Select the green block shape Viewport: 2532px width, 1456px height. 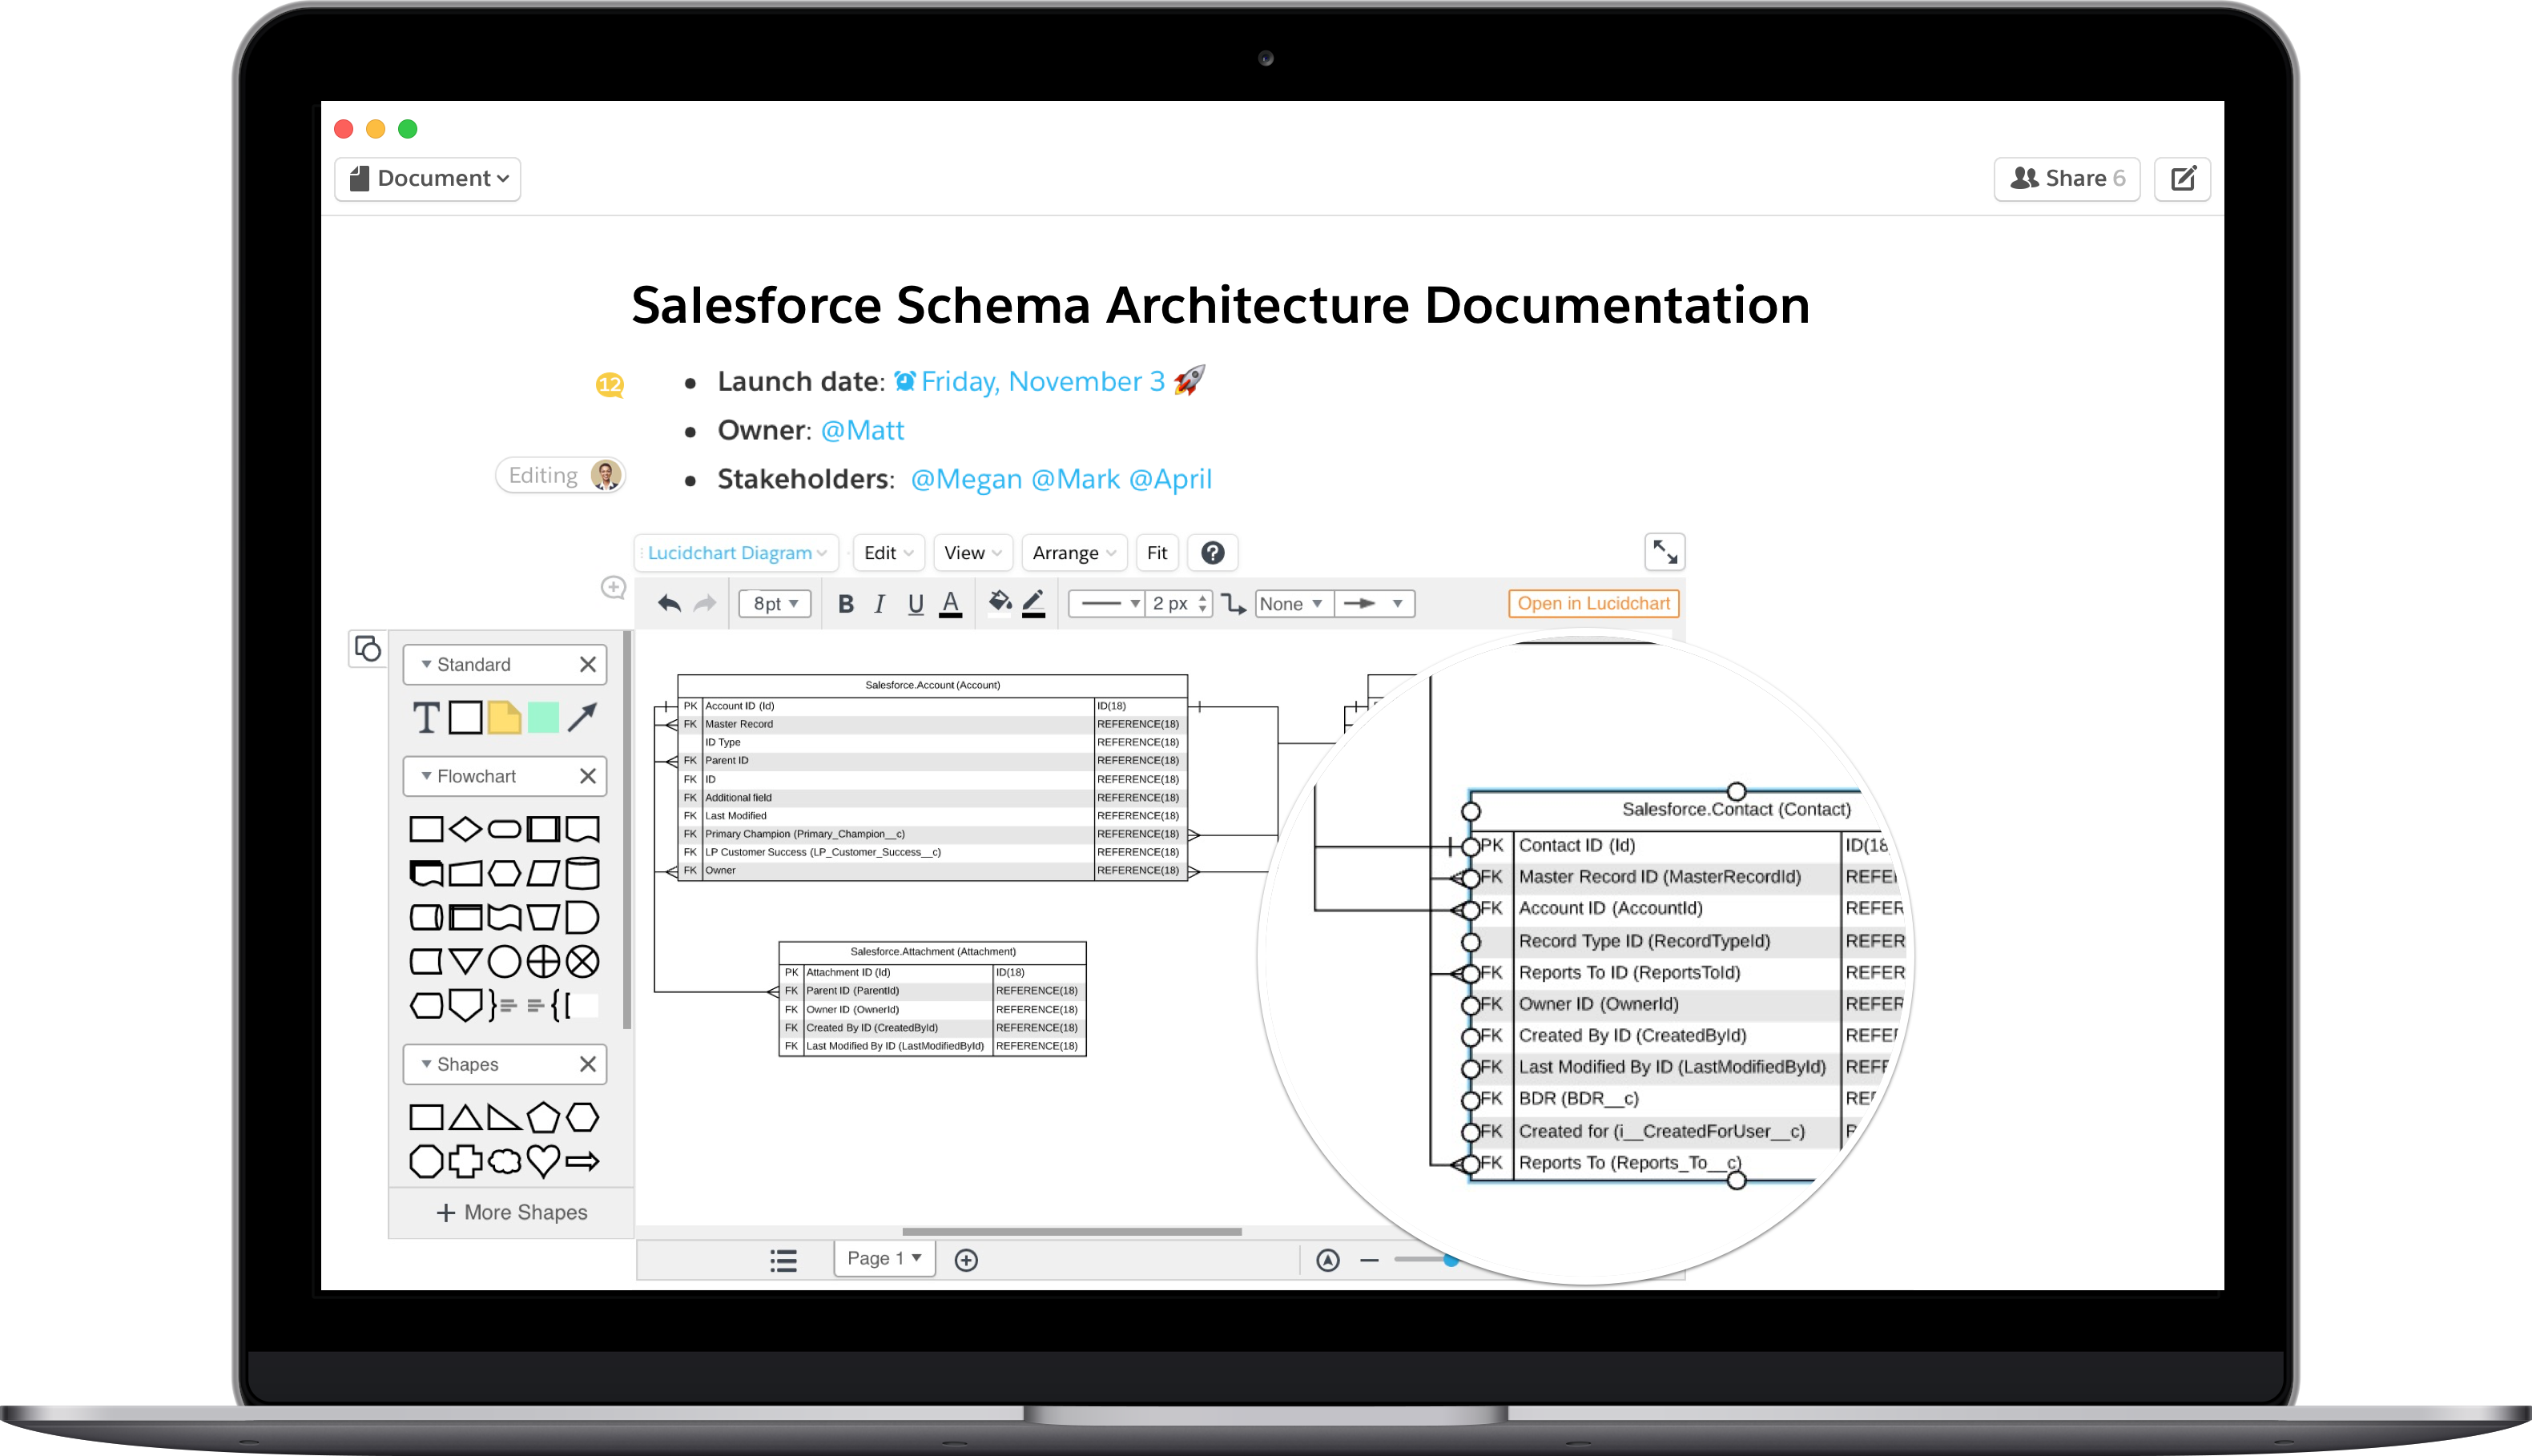[x=543, y=718]
